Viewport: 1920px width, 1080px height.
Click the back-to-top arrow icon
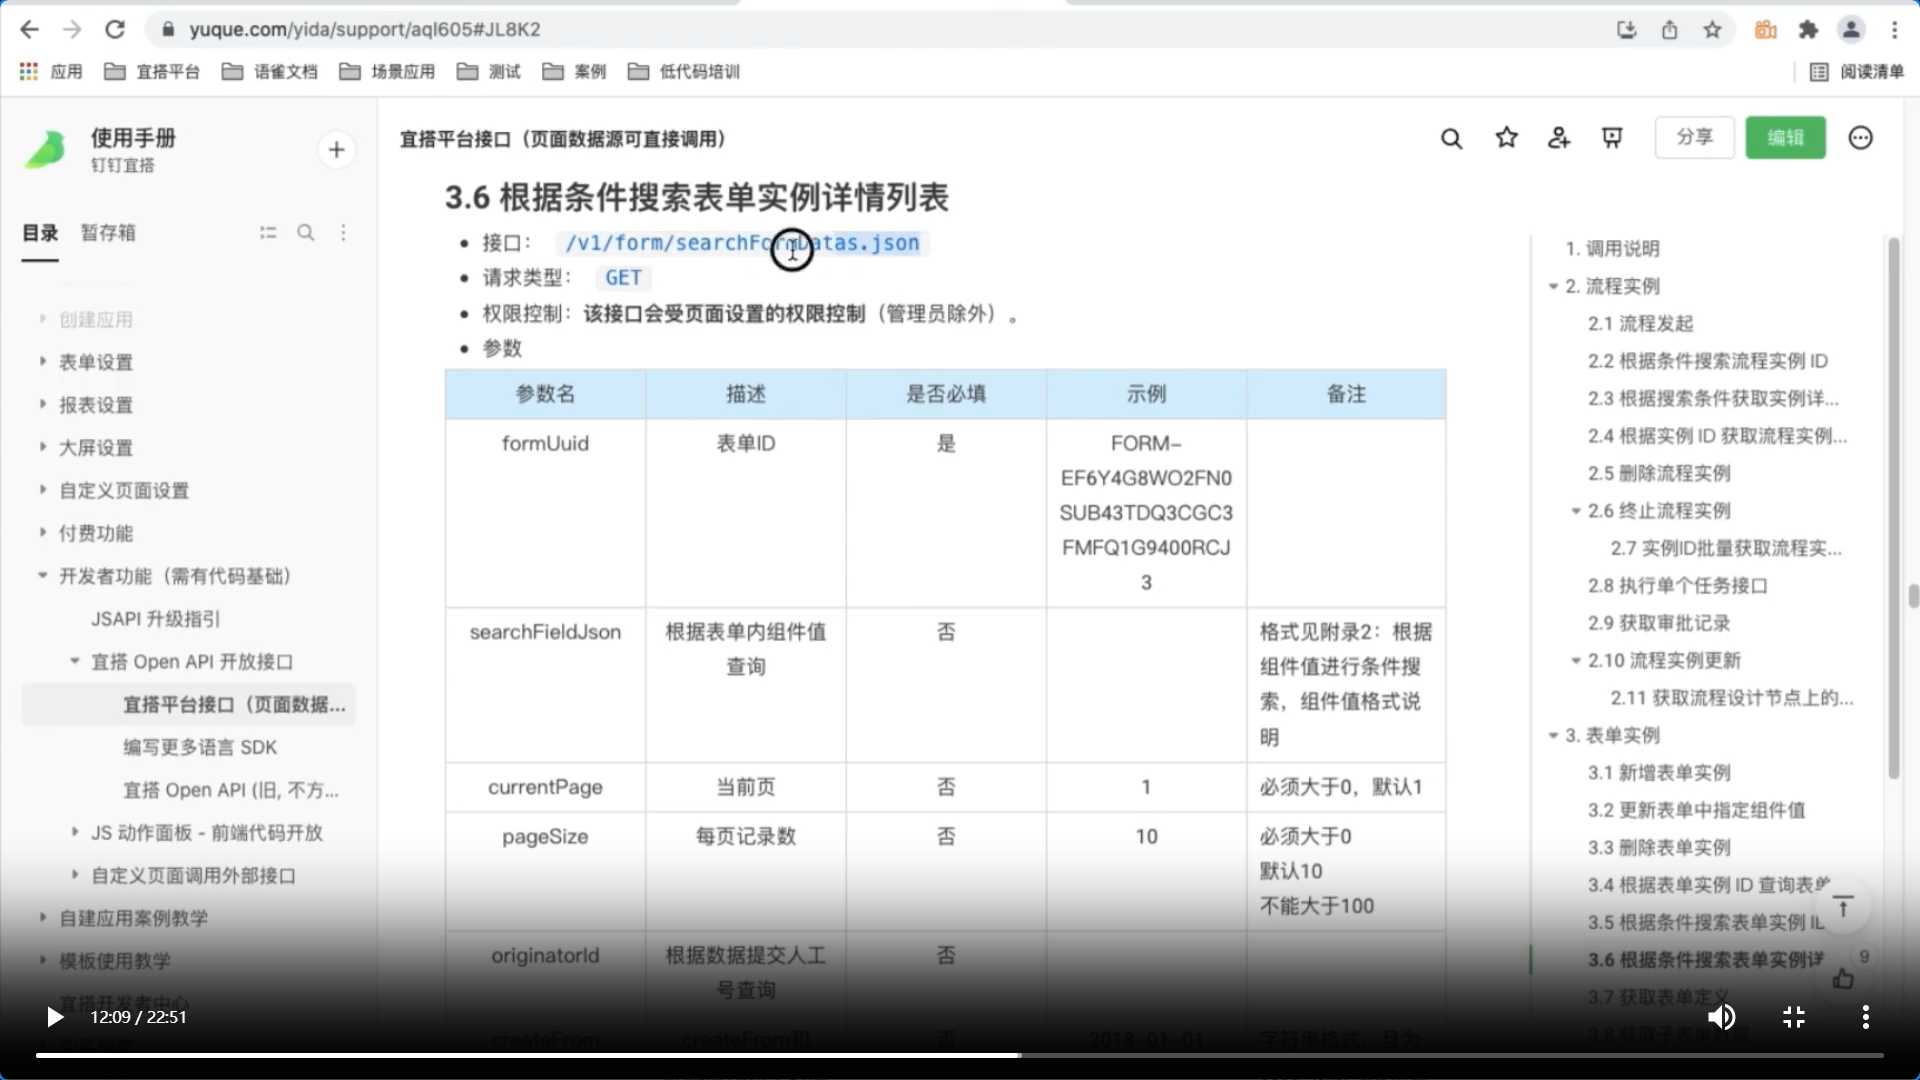click(x=1843, y=907)
